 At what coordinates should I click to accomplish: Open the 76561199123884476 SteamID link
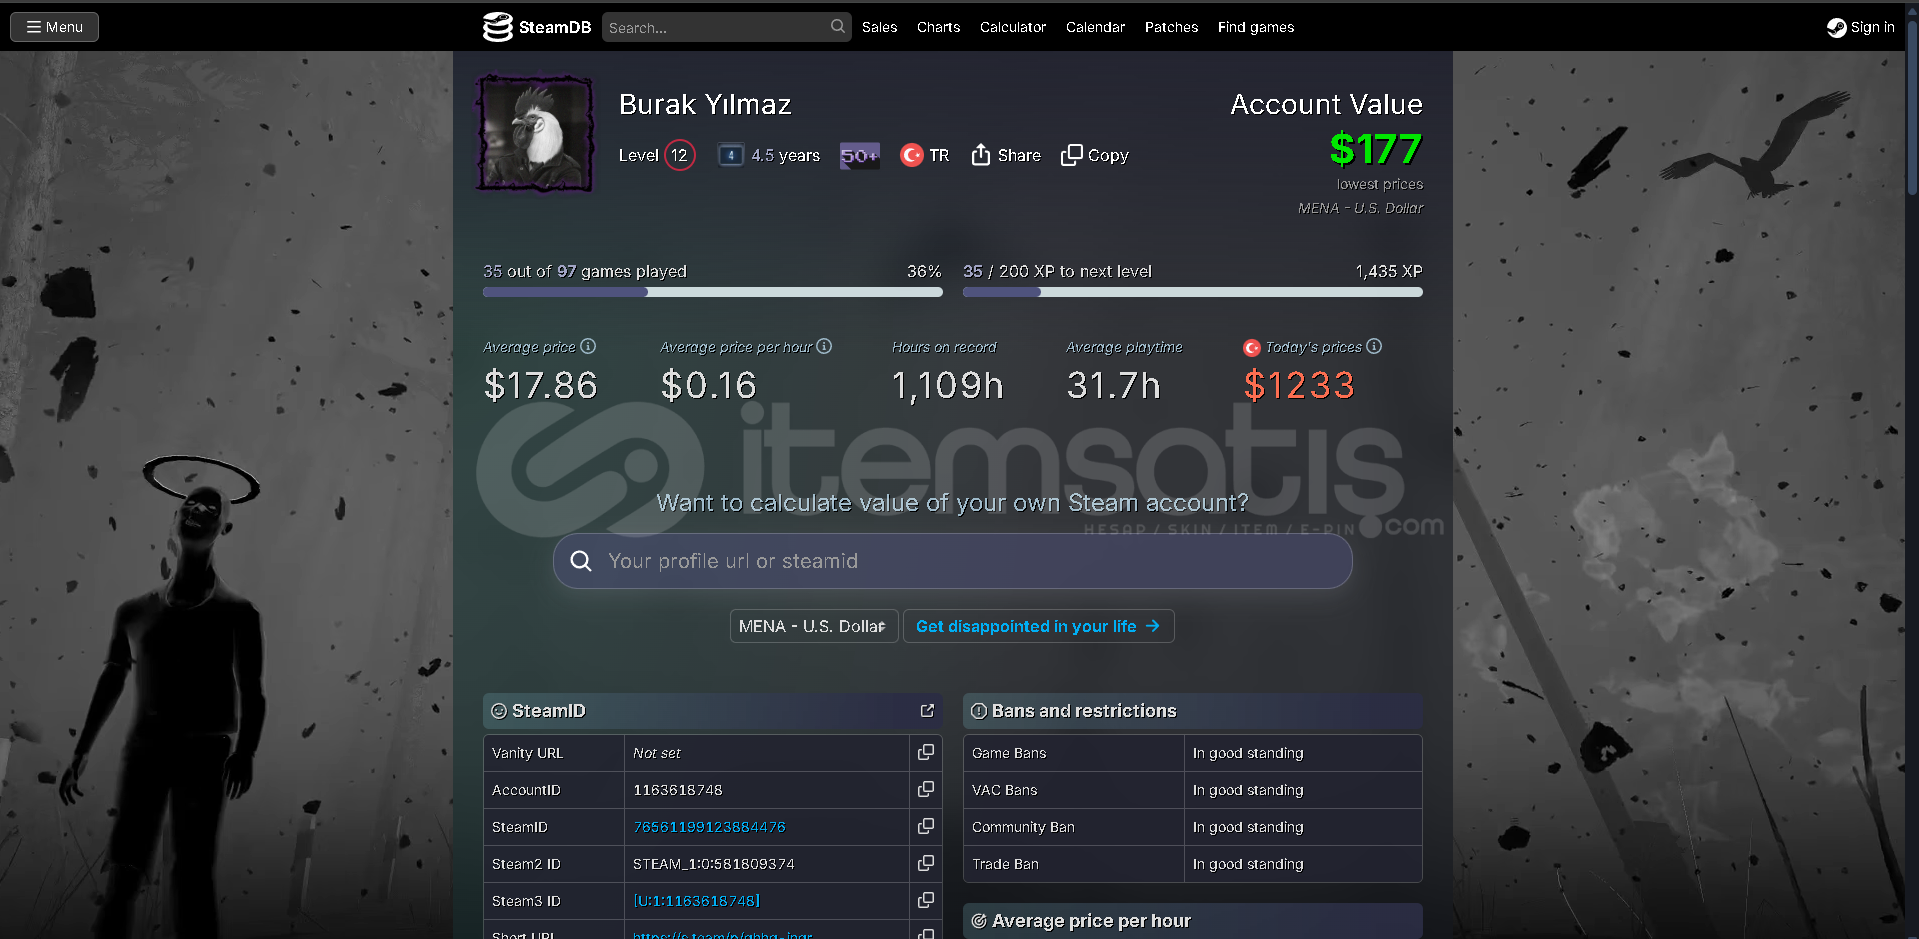click(x=709, y=827)
